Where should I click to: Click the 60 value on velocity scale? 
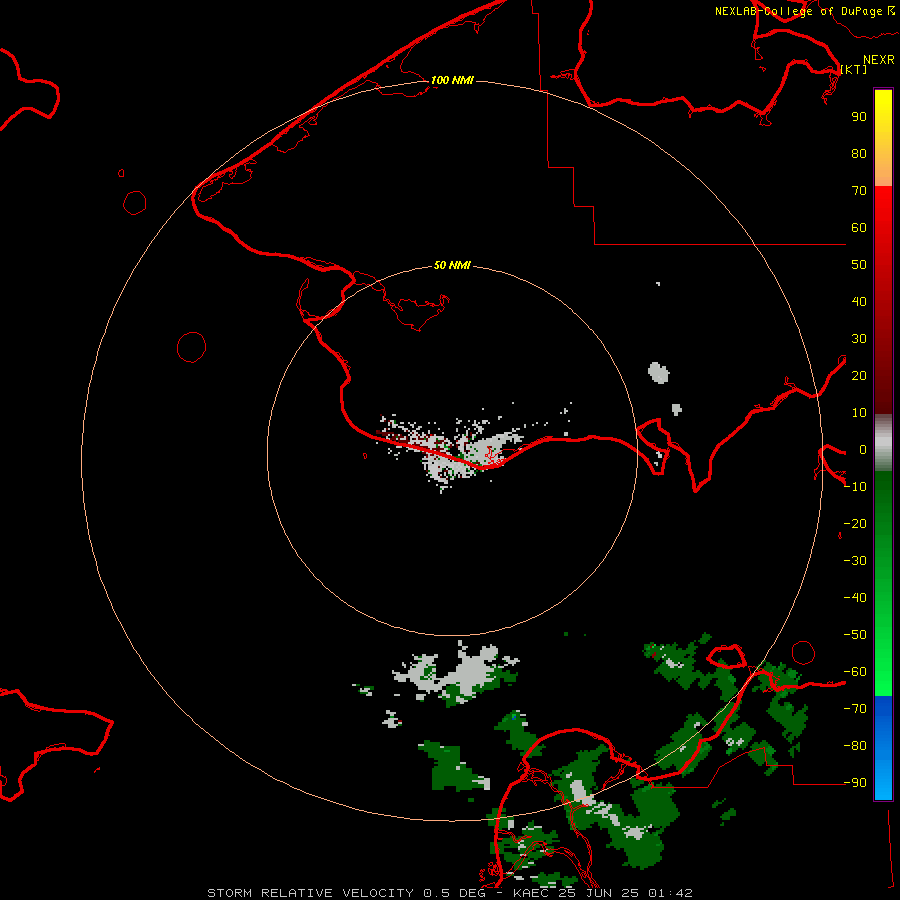859,228
